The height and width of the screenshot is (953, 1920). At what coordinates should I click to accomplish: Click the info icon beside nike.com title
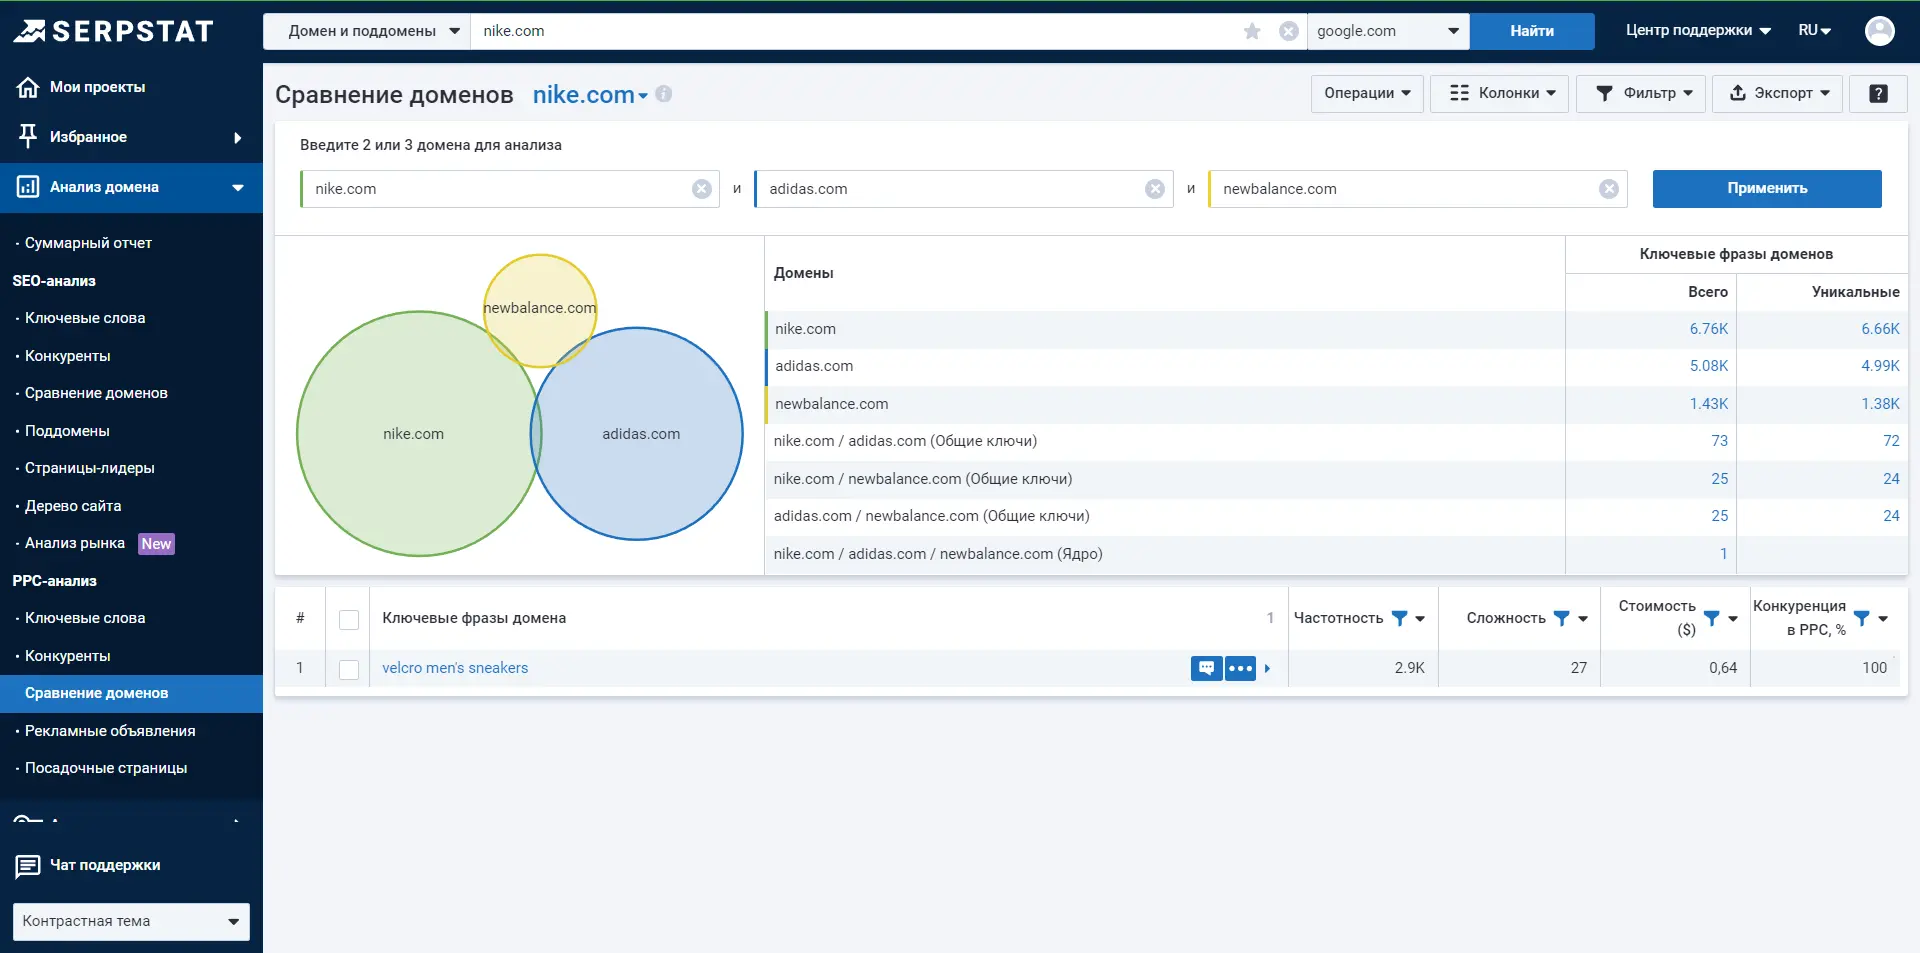tap(664, 94)
